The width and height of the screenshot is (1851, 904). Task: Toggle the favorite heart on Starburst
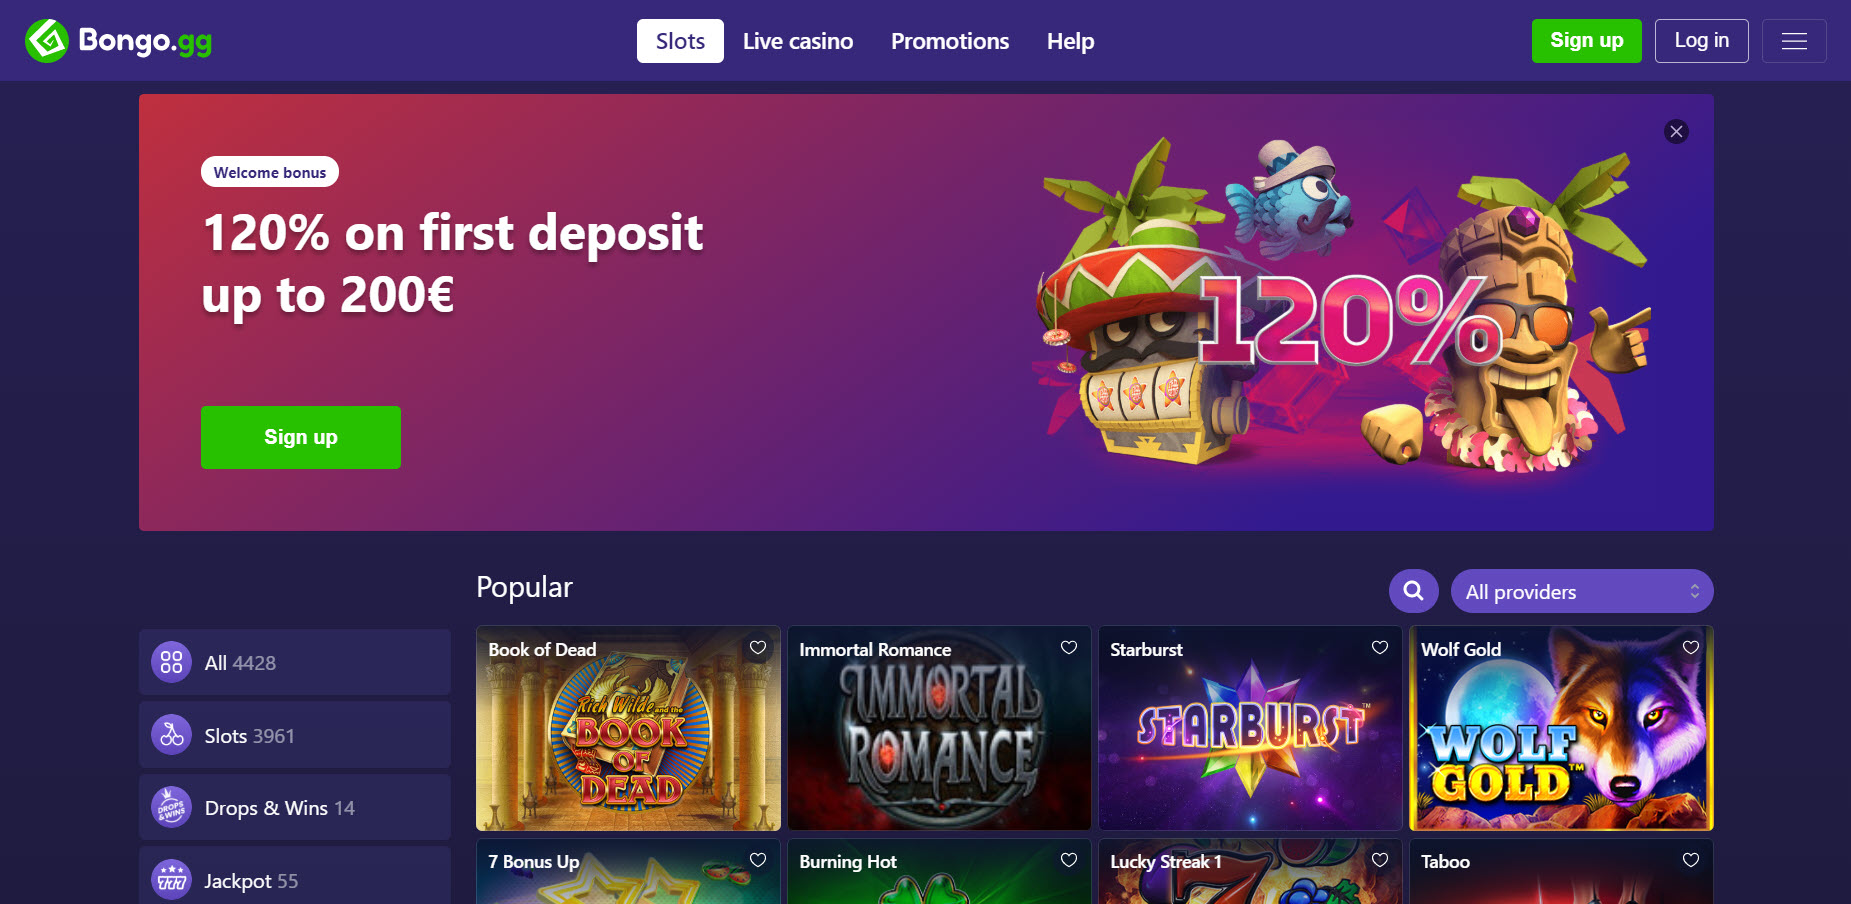click(x=1380, y=648)
